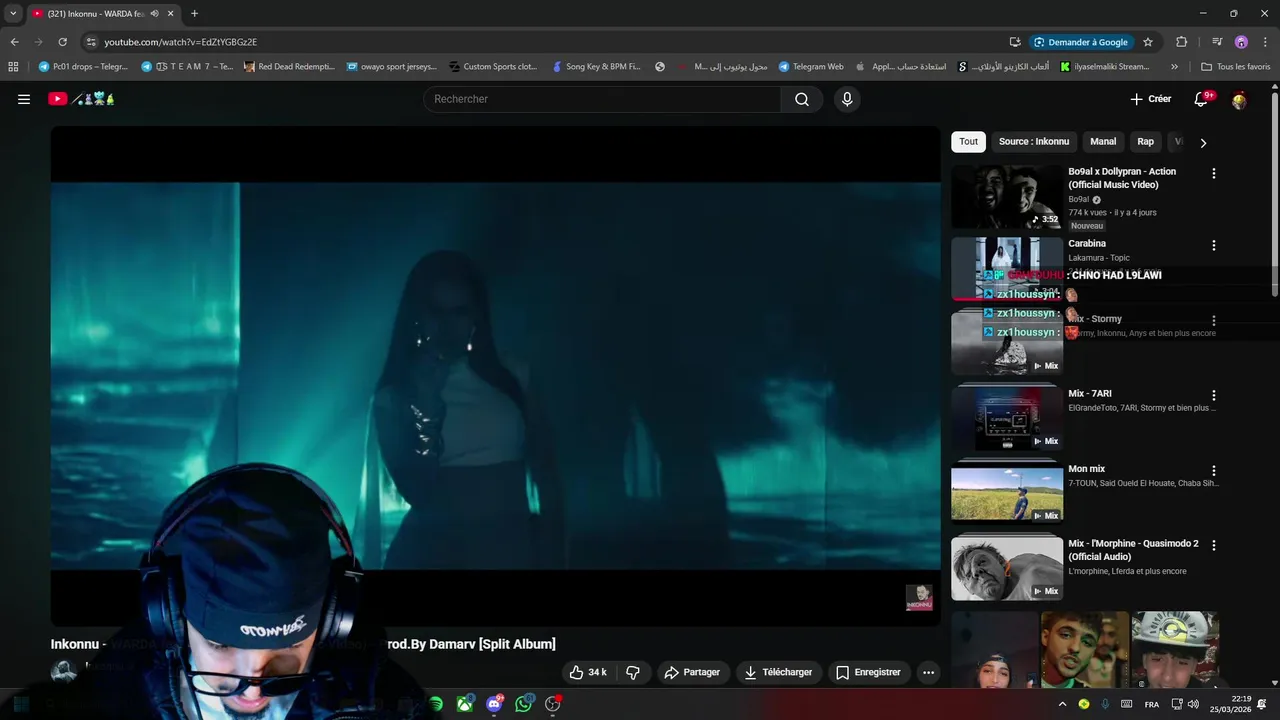Open the YouTube guide hamburger menu
The height and width of the screenshot is (720, 1280).
click(24, 99)
